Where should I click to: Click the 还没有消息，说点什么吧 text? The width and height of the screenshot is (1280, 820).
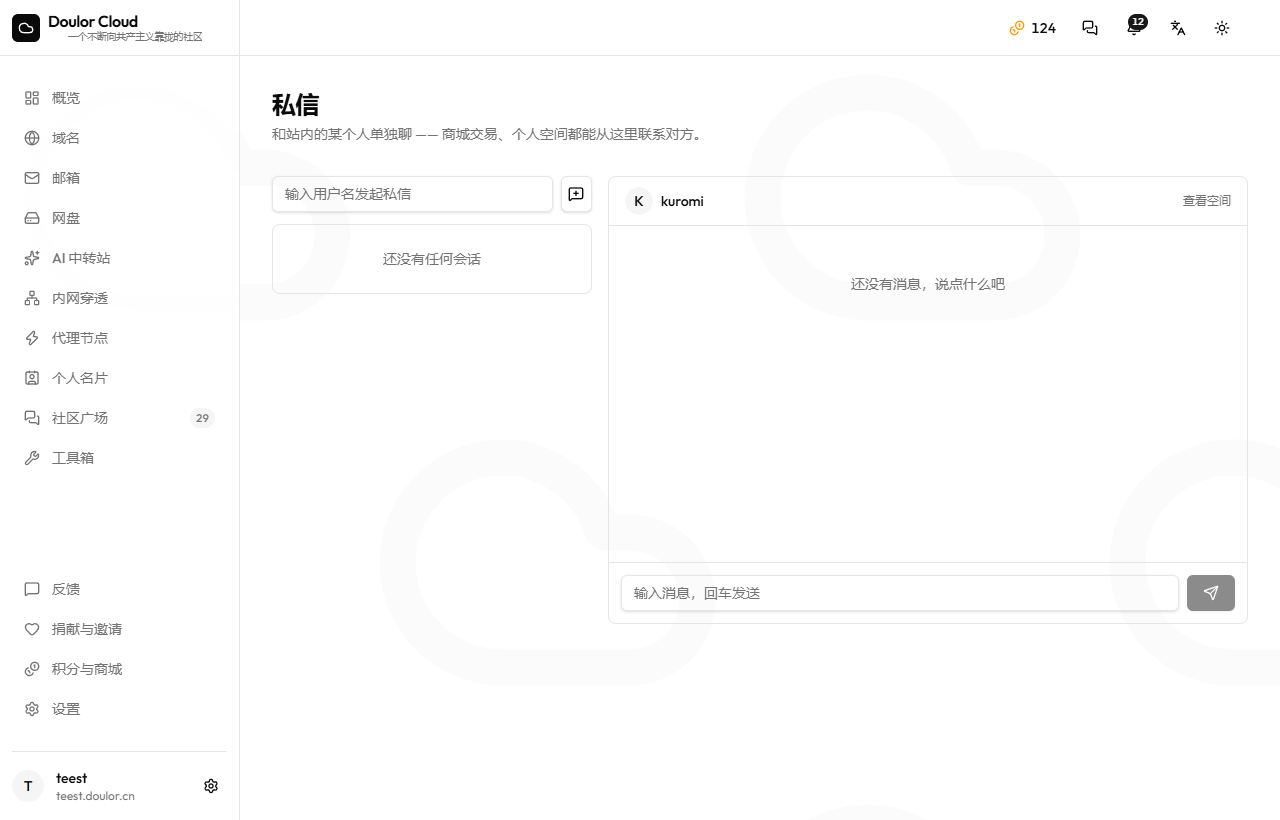(928, 284)
